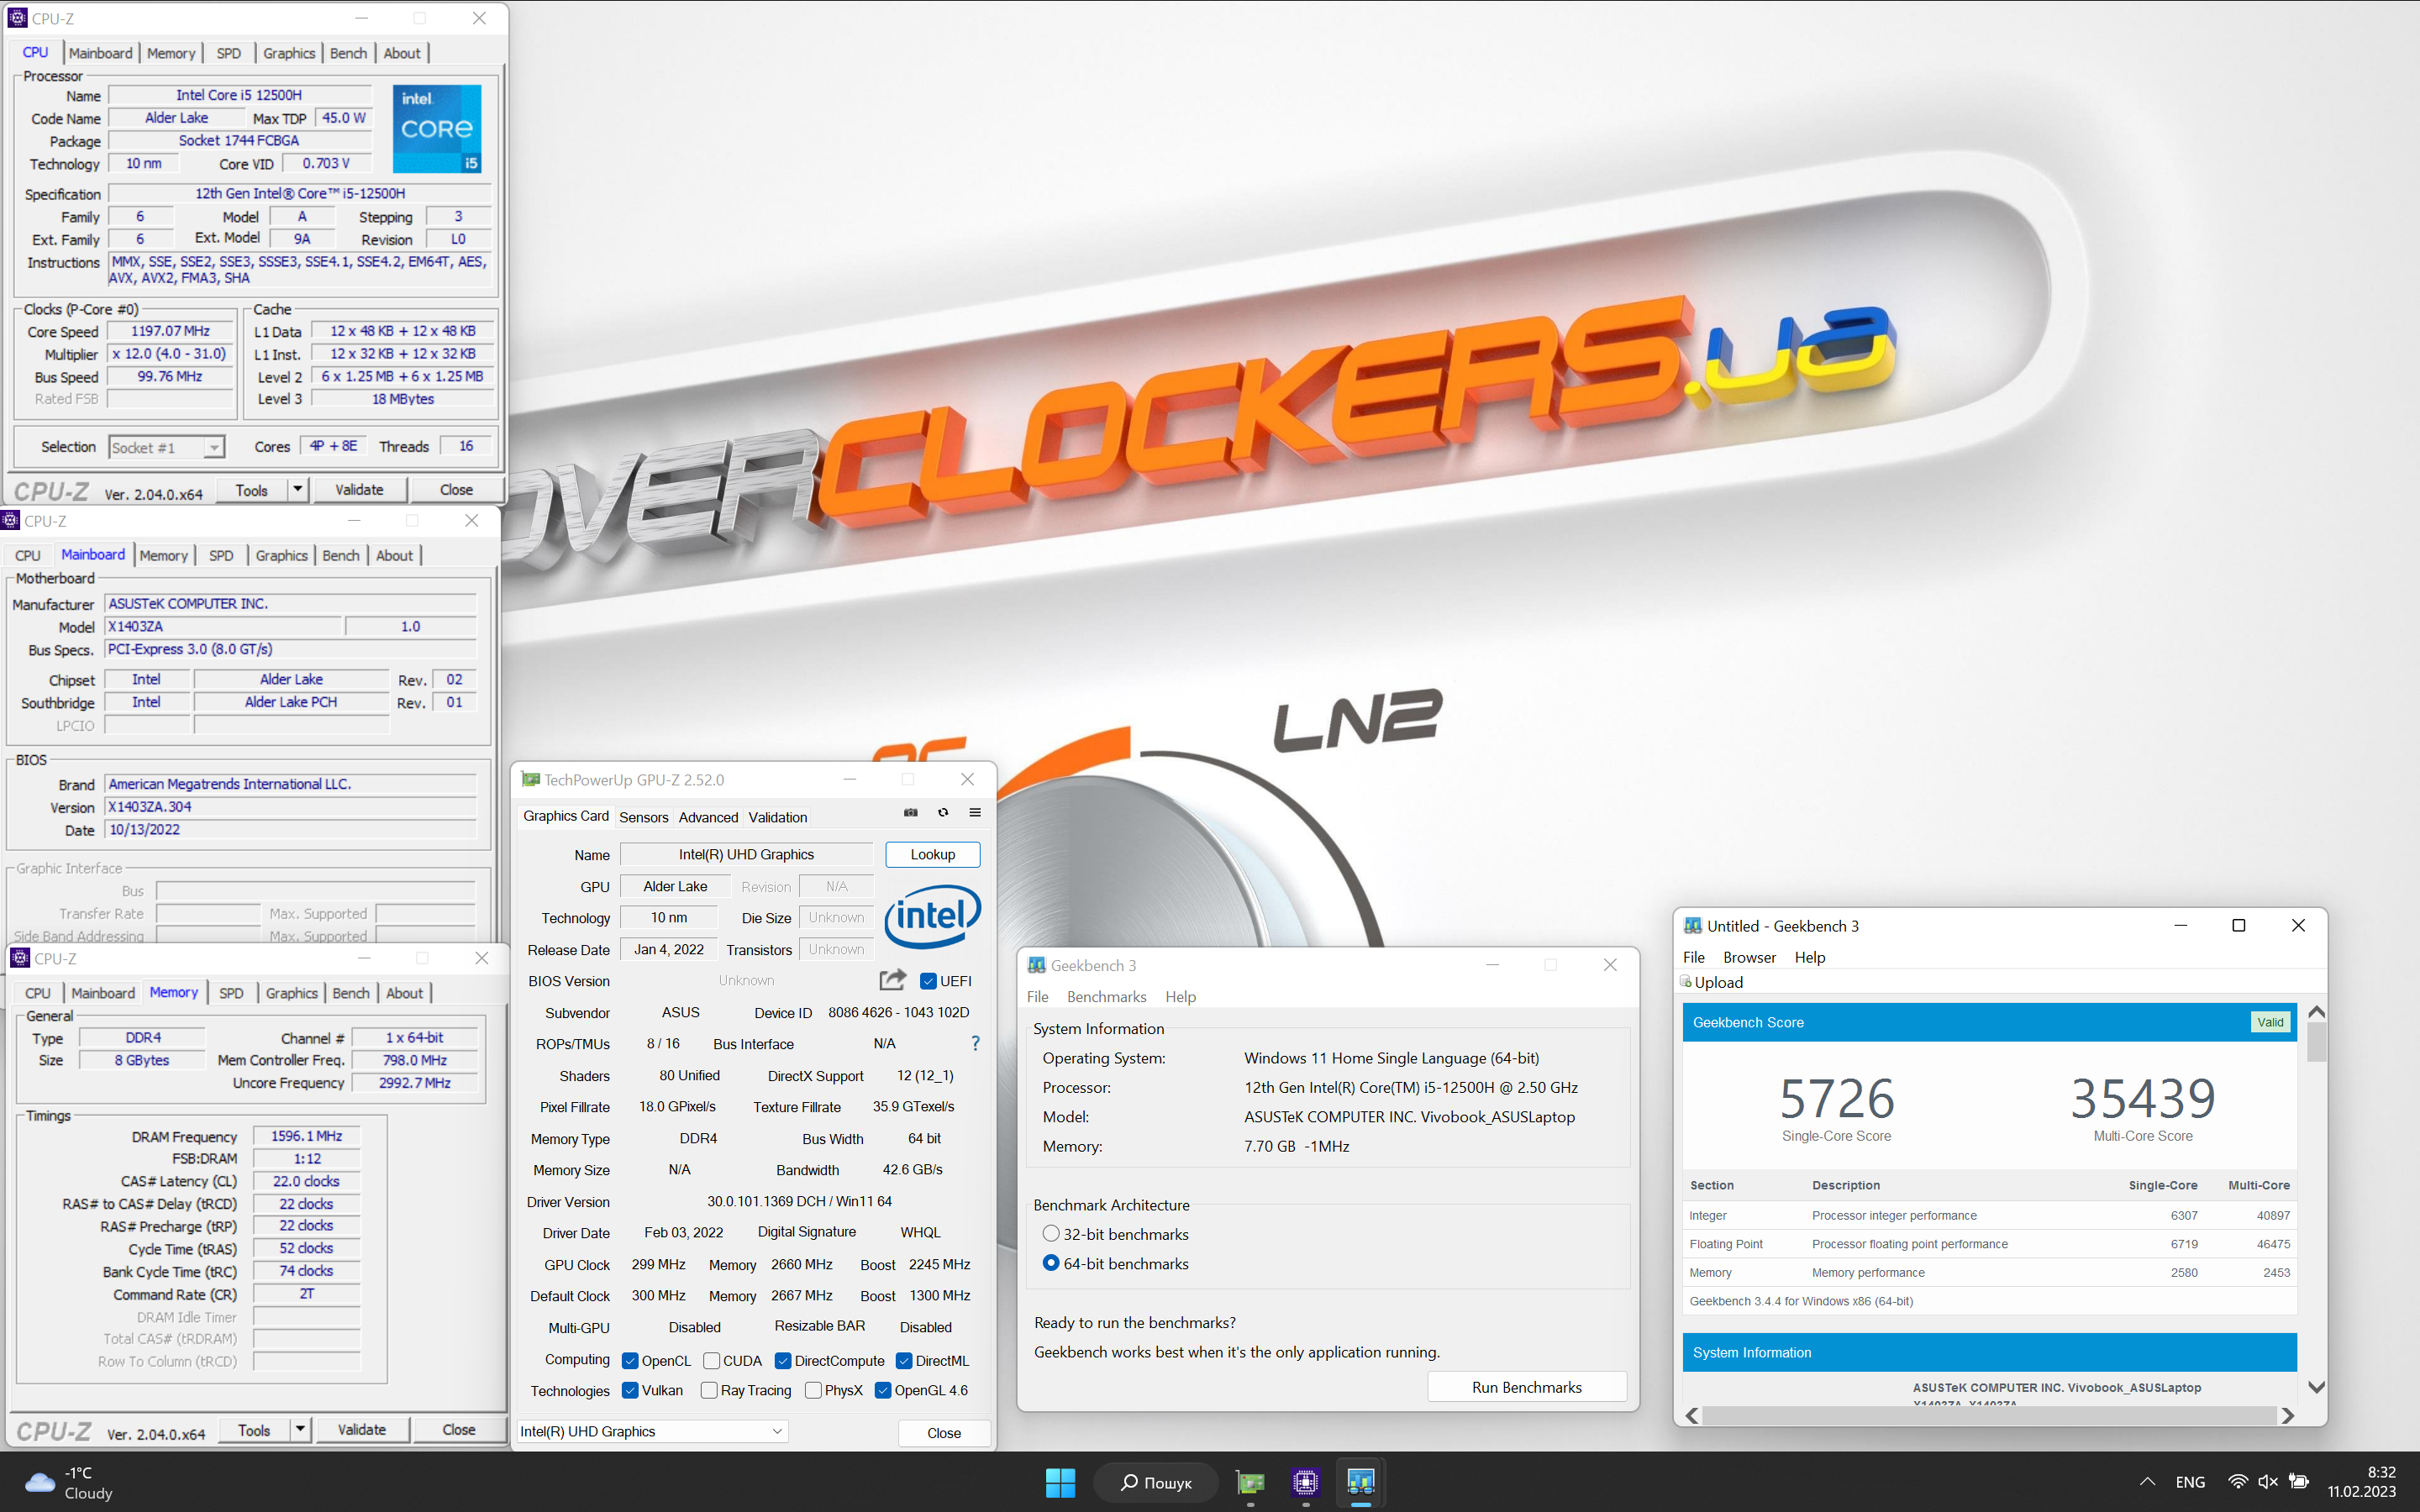2420x1512 pixels.
Task: Click Tools button in the top CPU-Z window
Action: point(251,489)
